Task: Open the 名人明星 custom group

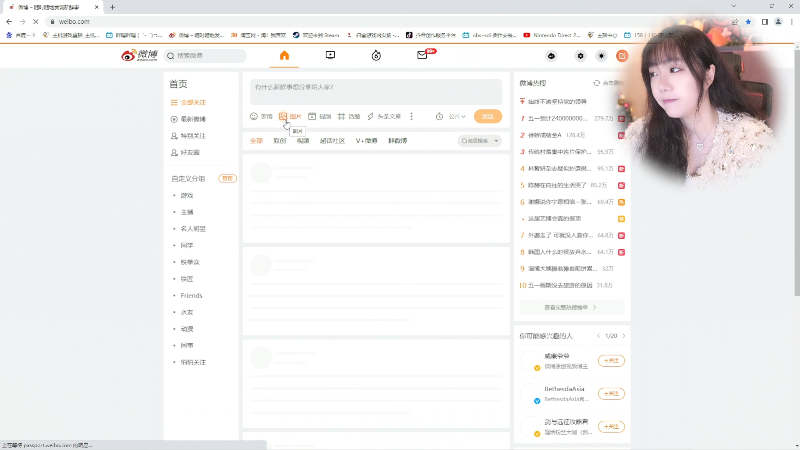Action: click(x=193, y=229)
